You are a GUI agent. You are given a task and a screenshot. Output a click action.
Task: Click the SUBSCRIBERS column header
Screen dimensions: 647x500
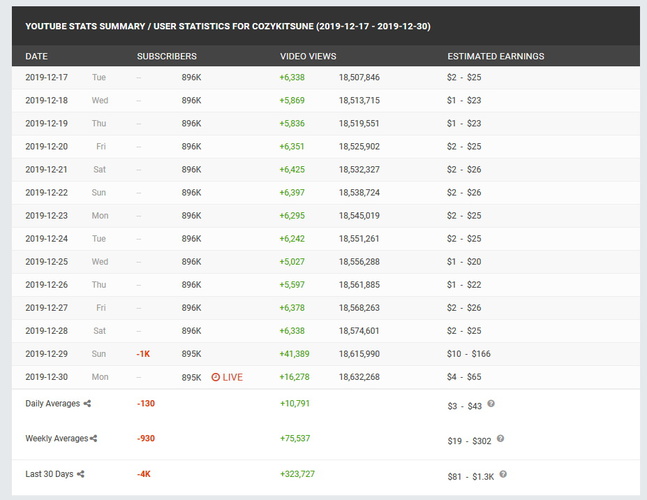coord(166,56)
